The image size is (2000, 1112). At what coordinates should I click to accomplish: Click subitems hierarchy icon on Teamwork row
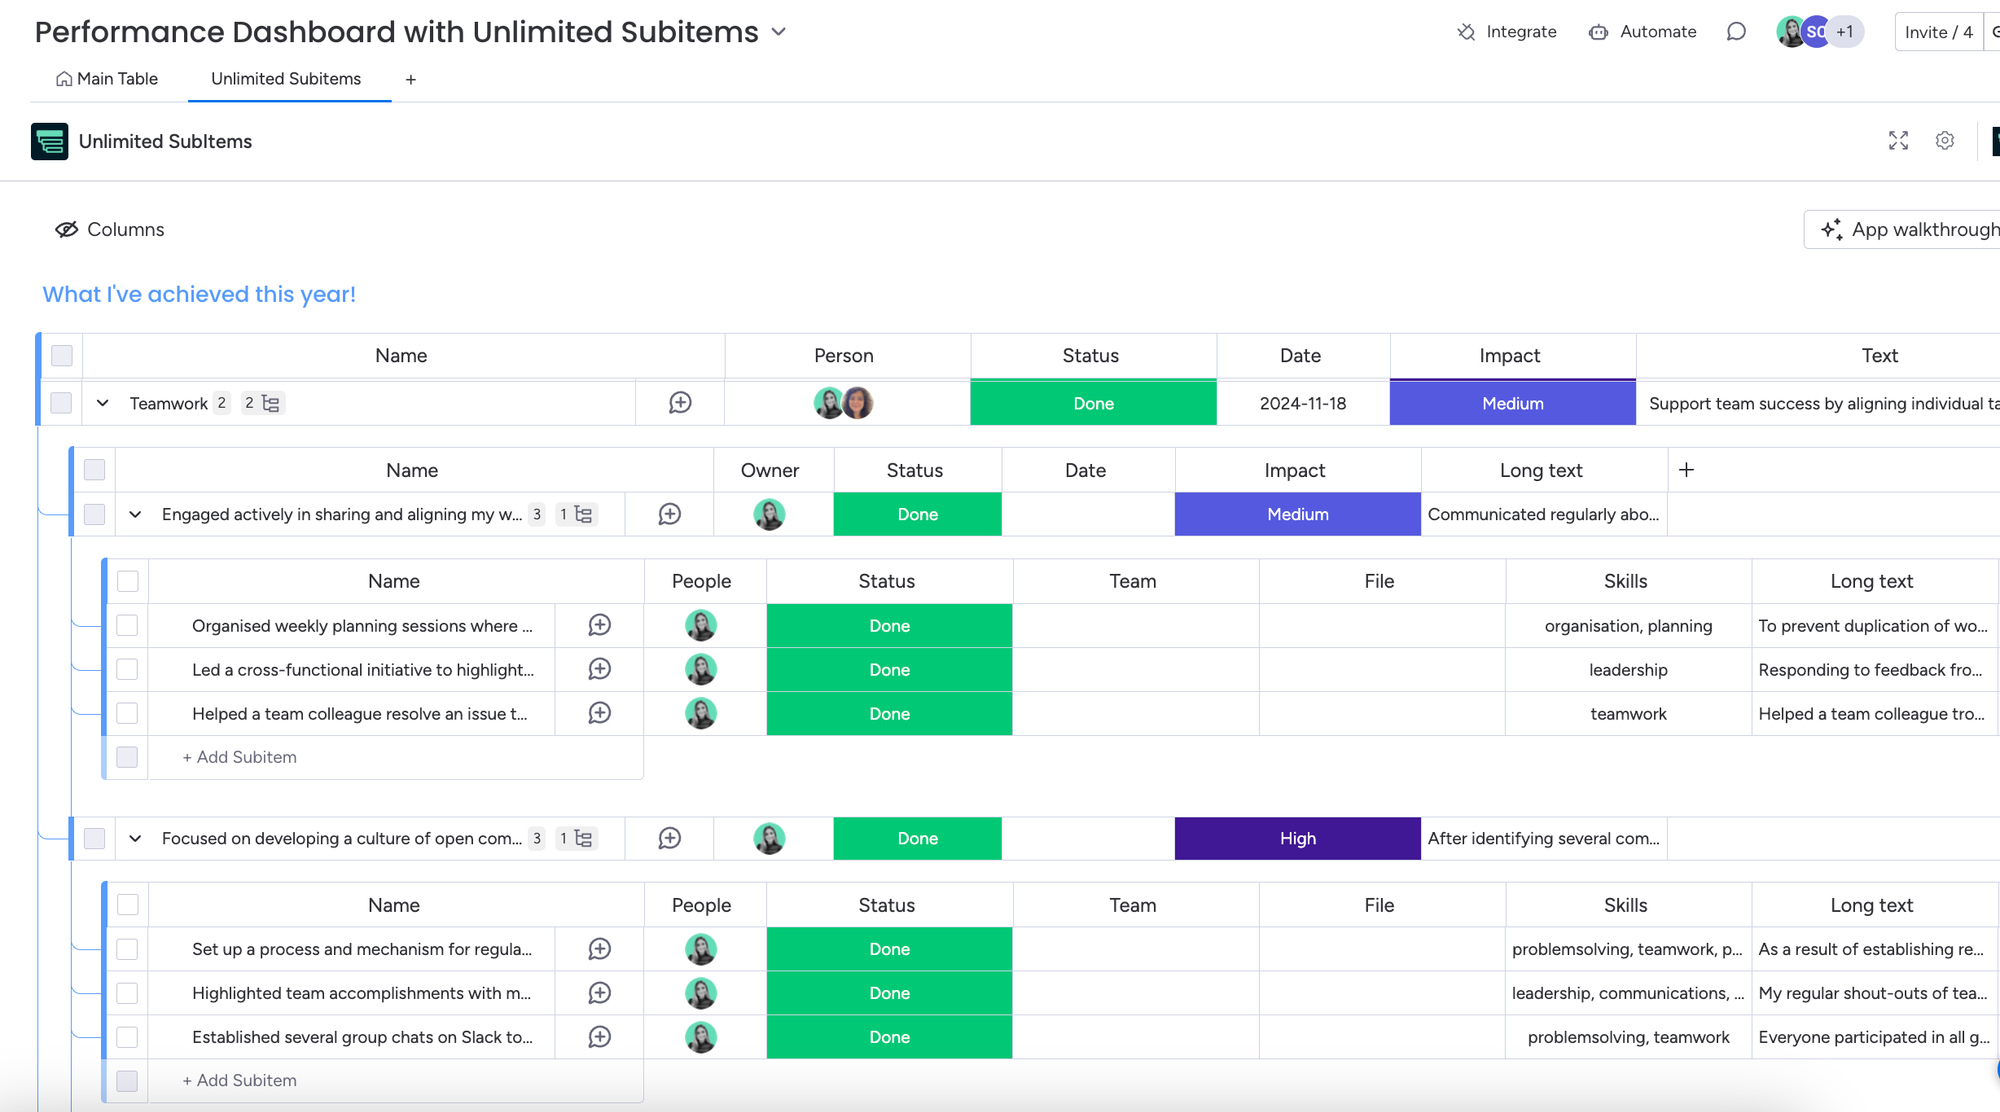point(270,403)
